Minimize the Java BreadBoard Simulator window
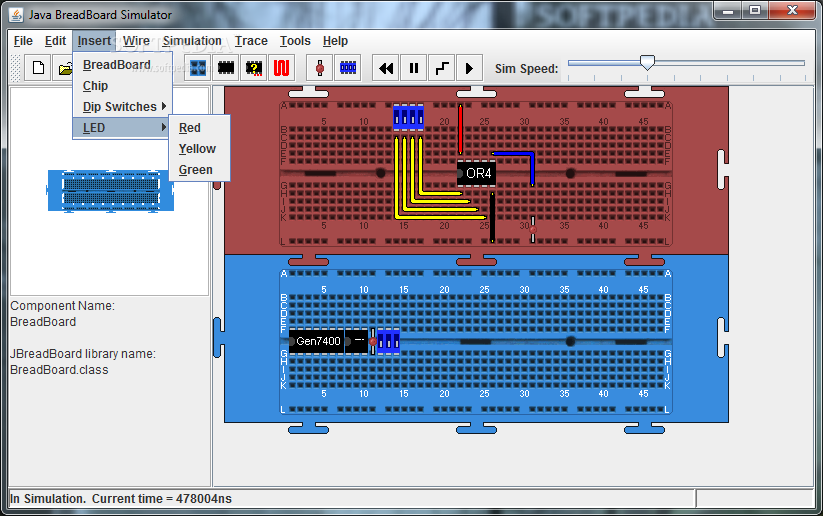The height and width of the screenshot is (516, 823). click(727, 10)
